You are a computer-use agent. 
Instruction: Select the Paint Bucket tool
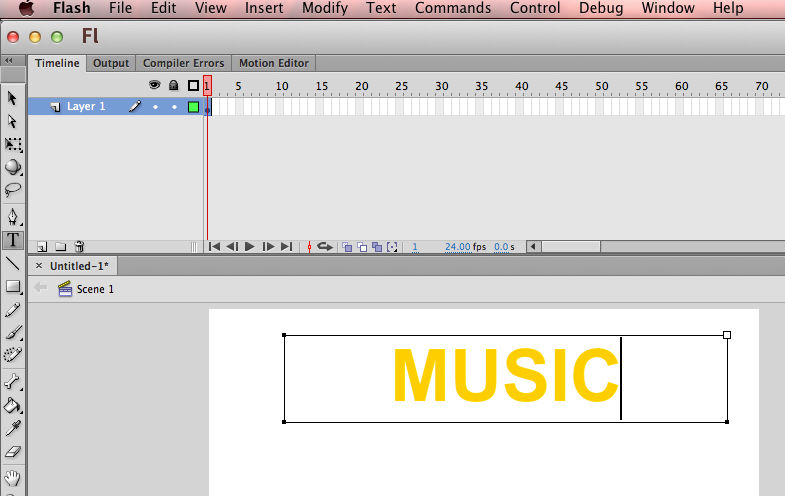click(x=13, y=405)
